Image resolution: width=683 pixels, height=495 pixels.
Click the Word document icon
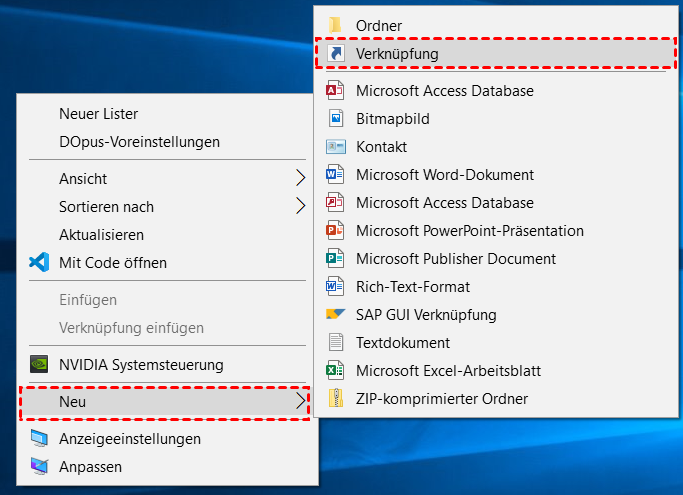tap(336, 174)
